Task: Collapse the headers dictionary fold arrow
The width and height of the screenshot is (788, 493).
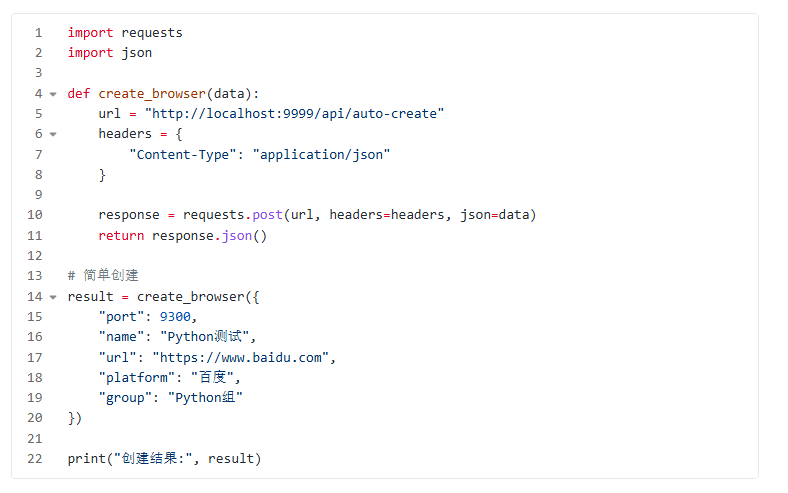Action: pyautogui.click(x=53, y=134)
